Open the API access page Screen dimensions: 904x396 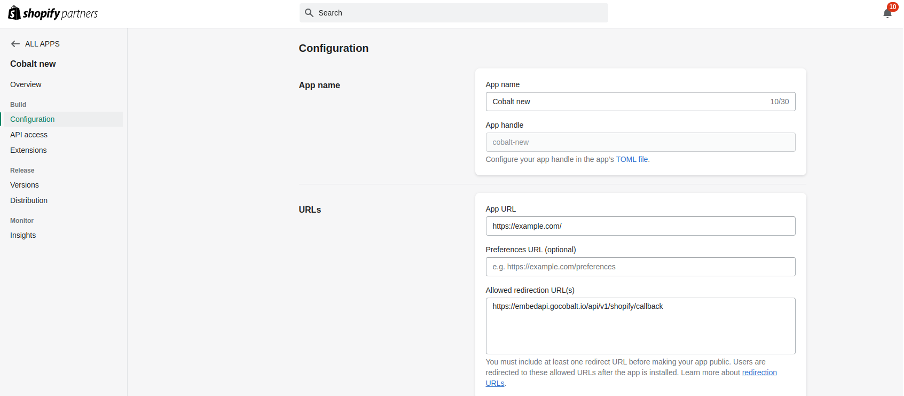pos(29,135)
